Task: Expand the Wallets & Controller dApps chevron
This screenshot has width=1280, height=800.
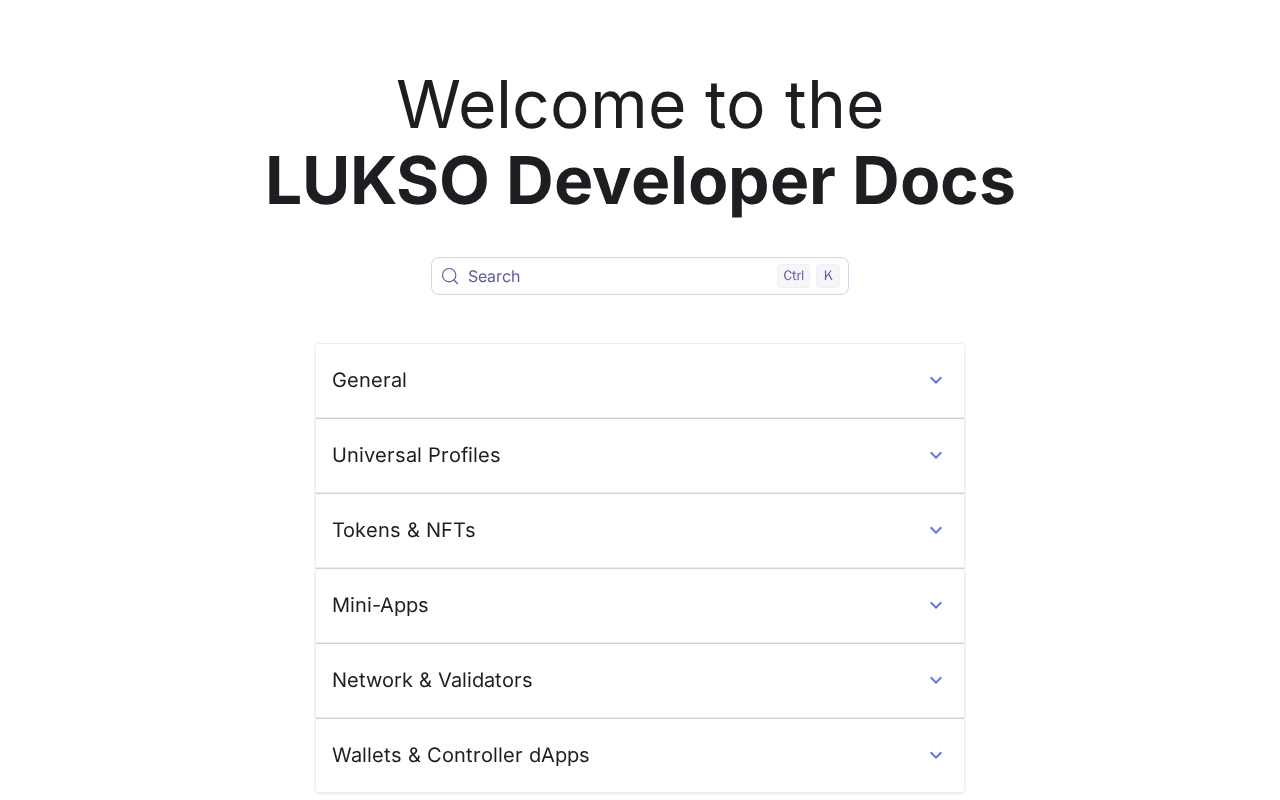Action: coord(936,755)
